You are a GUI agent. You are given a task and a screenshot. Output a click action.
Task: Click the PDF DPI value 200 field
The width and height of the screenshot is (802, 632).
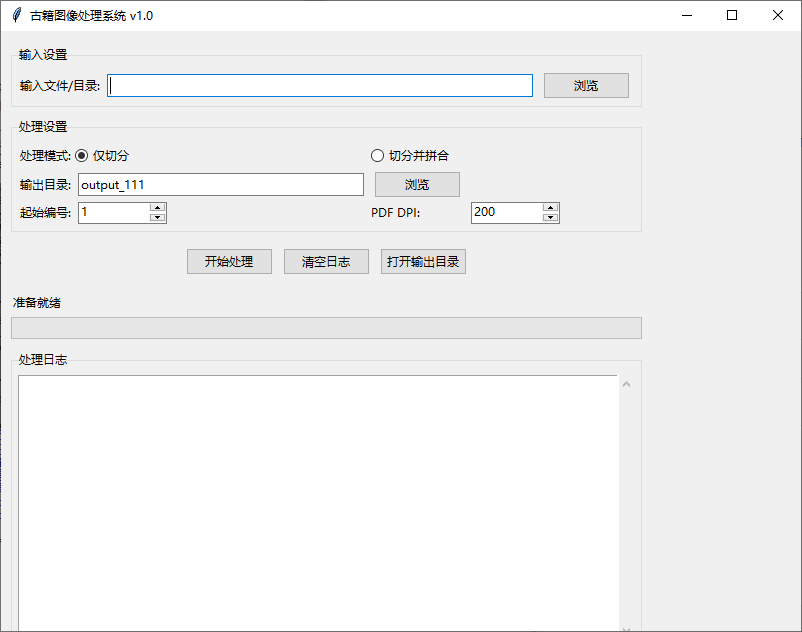pos(505,212)
